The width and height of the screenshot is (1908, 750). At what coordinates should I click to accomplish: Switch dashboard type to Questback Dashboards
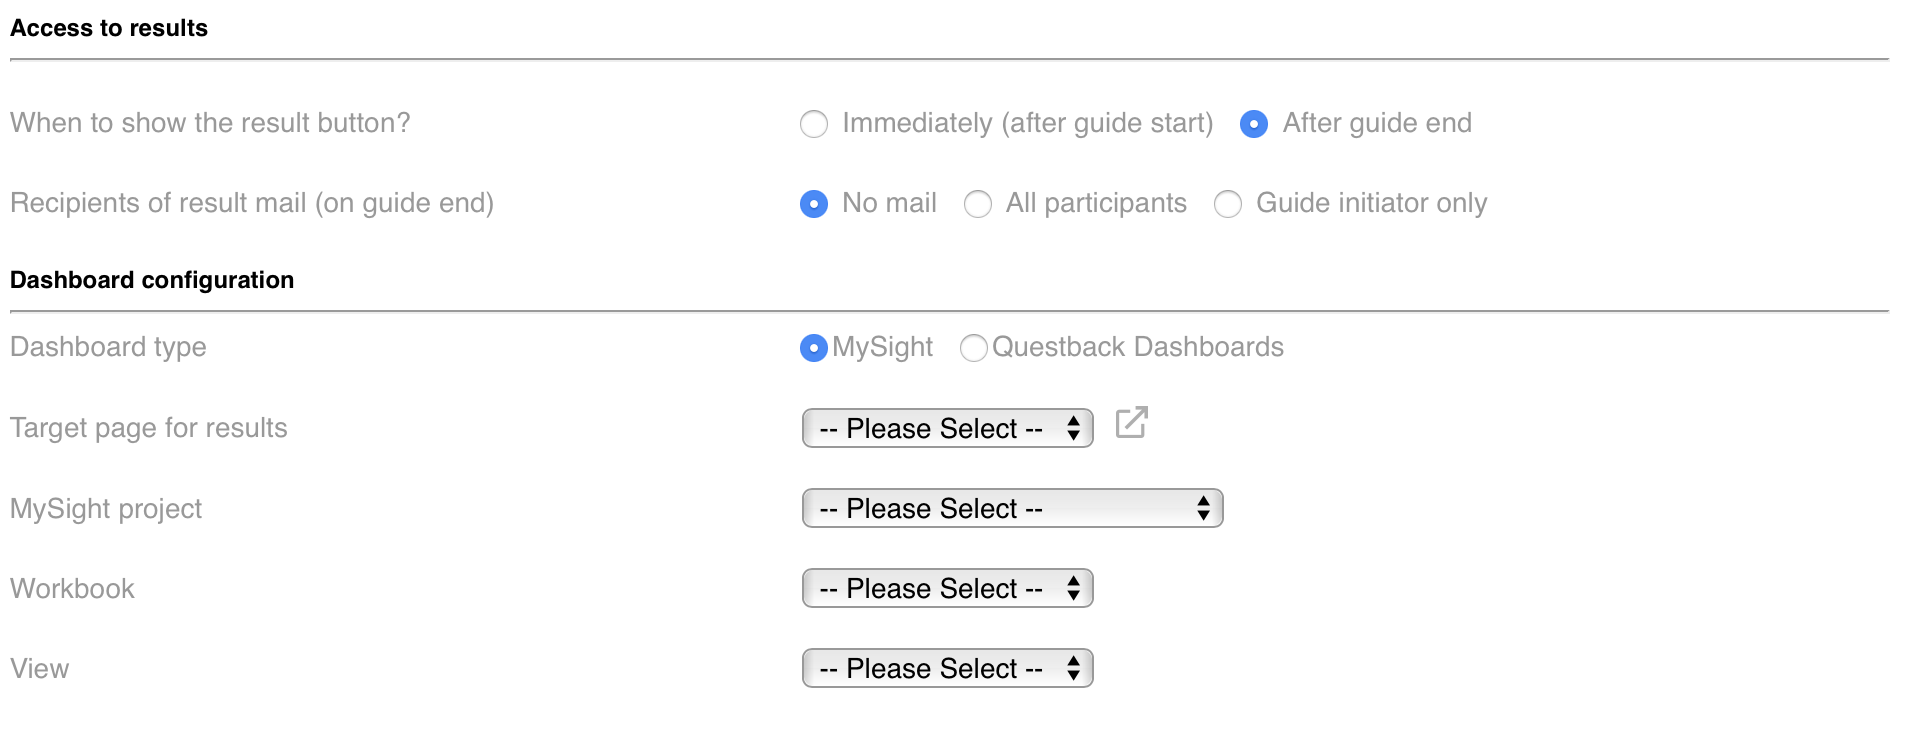click(x=973, y=348)
